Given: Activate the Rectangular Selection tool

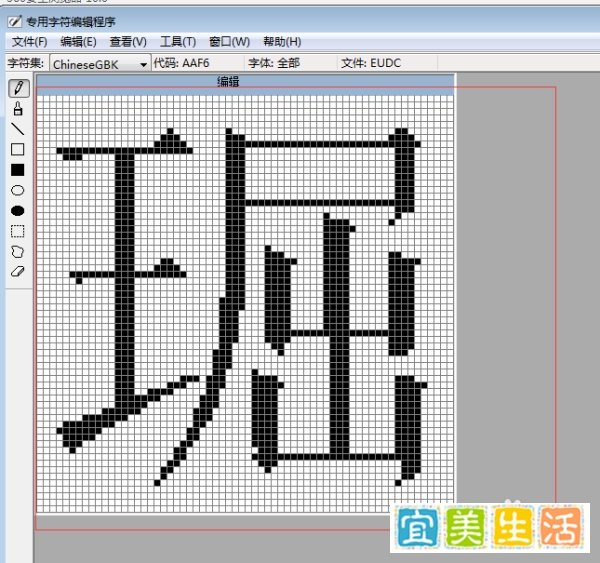Looking at the screenshot, I should click(x=18, y=232).
